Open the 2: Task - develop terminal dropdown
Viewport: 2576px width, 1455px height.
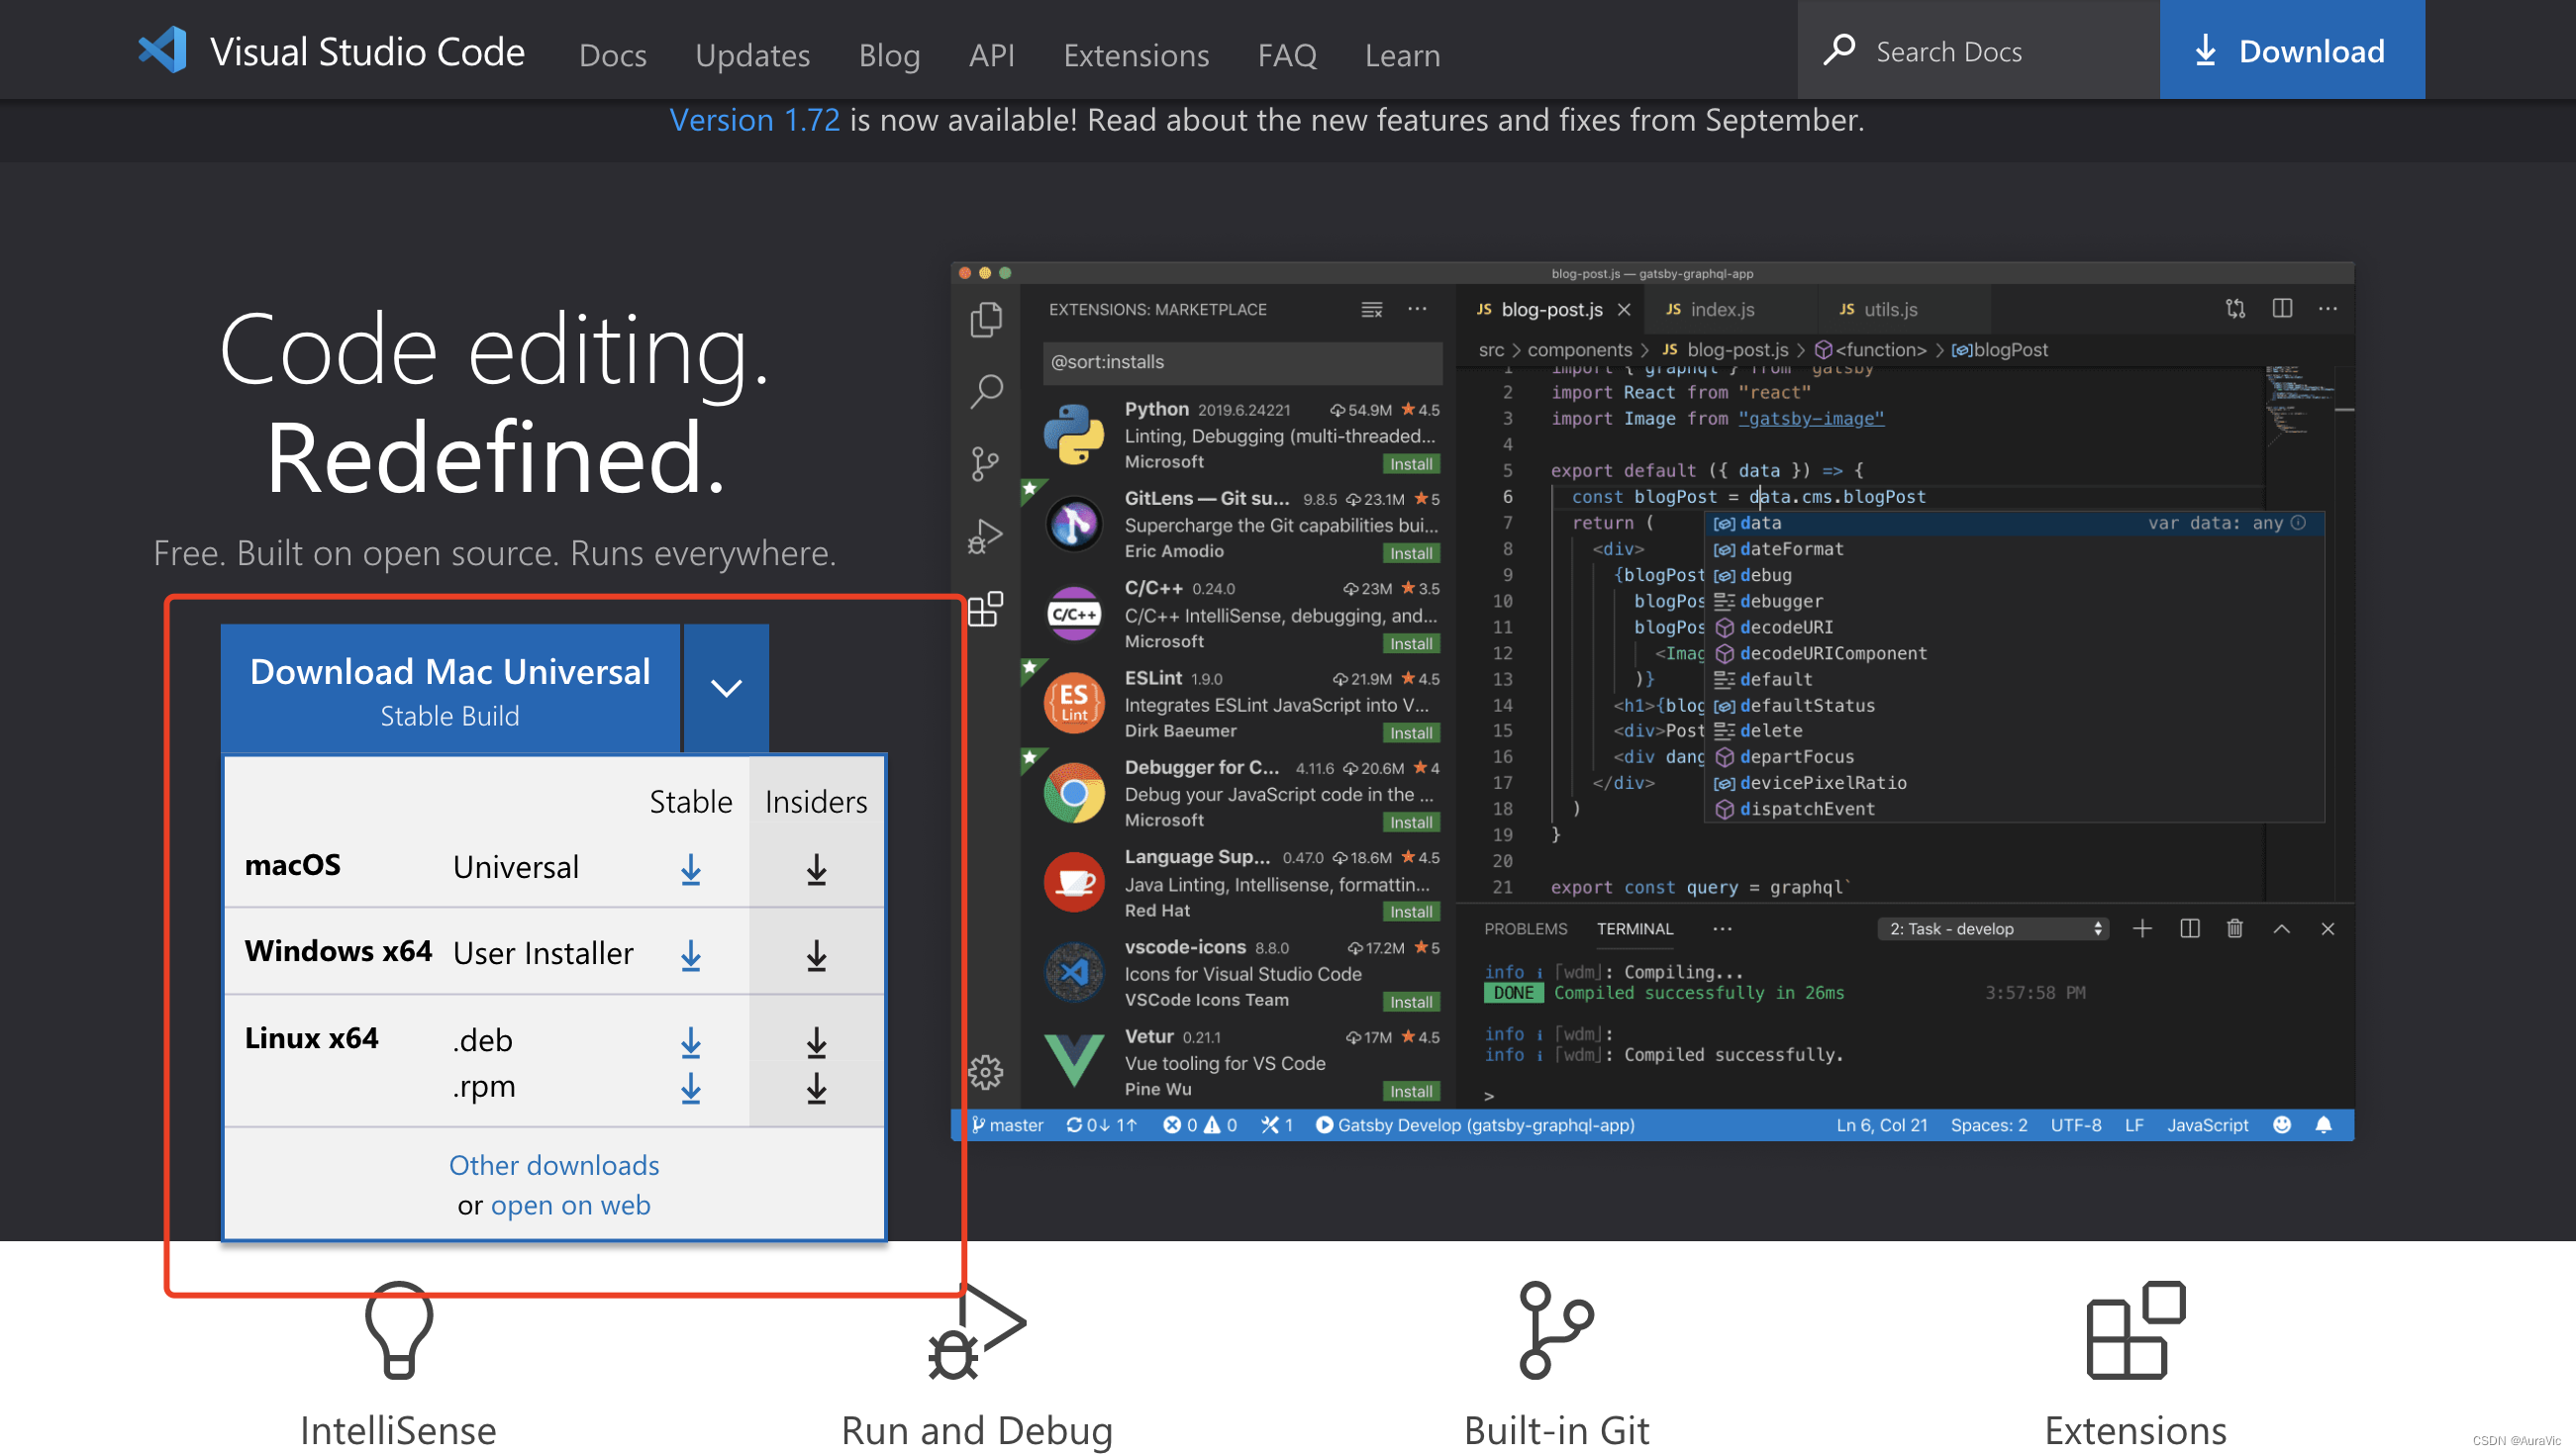click(x=1993, y=929)
